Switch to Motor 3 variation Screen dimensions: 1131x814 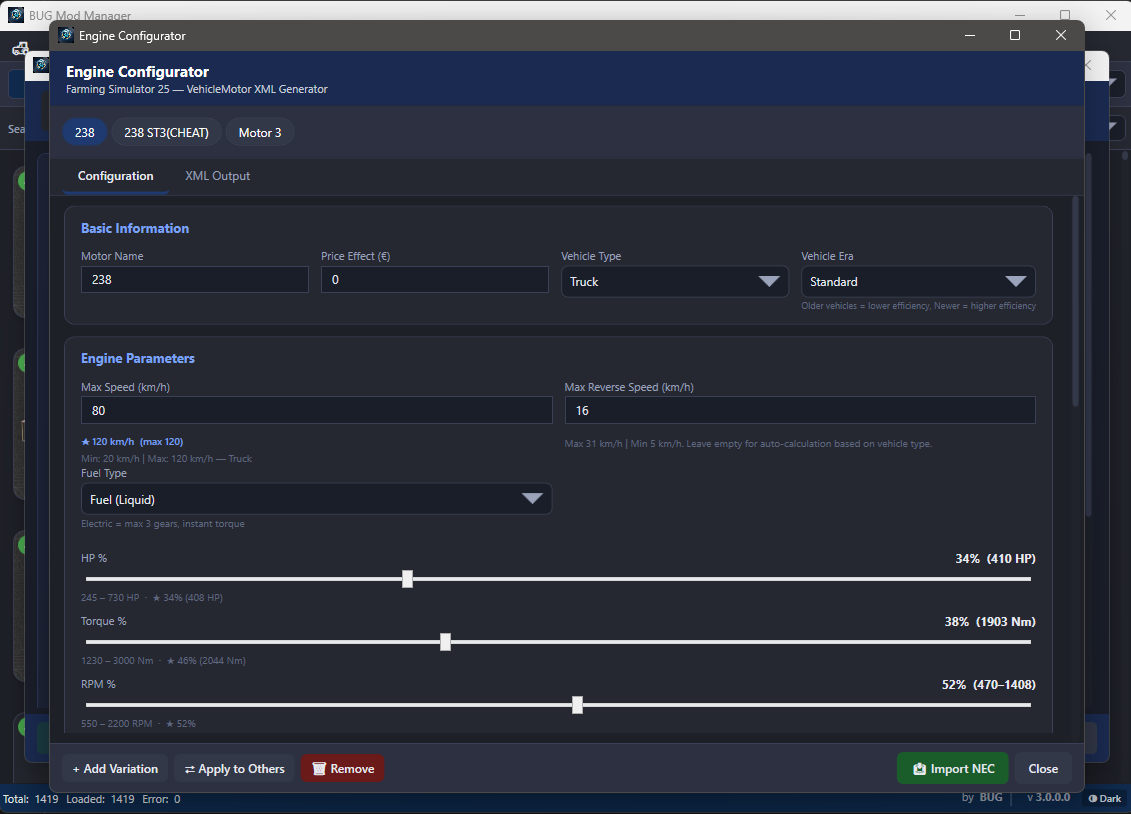pyautogui.click(x=260, y=133)
